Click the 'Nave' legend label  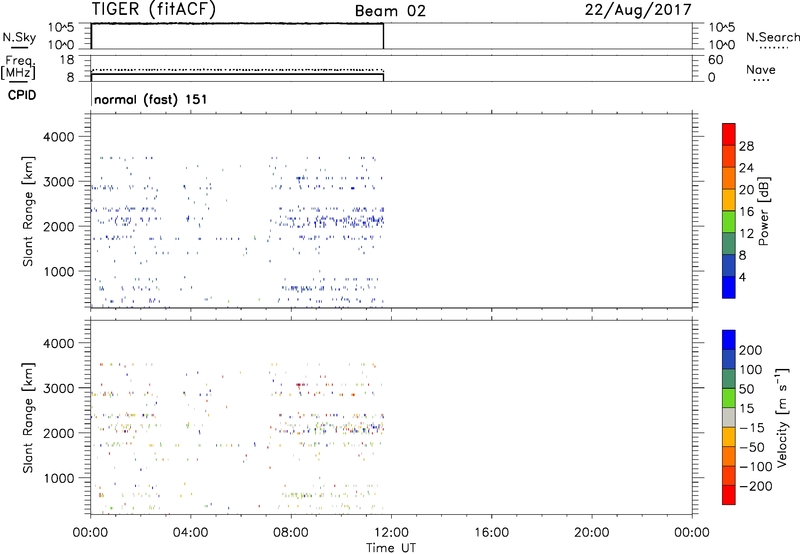click(x=761, y=70)
